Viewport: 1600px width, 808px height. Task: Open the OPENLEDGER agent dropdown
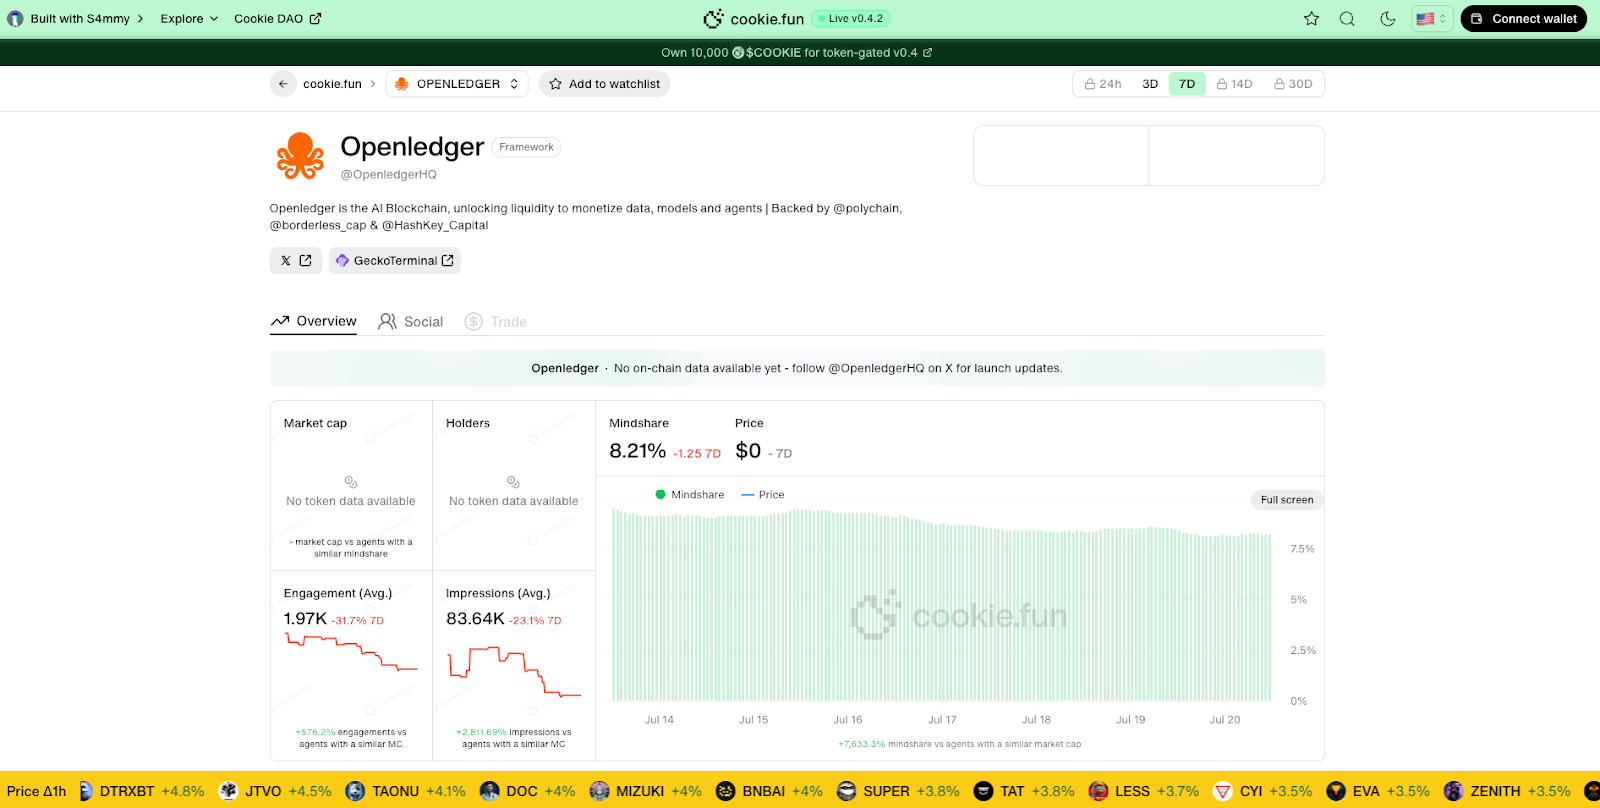(457, 84)
